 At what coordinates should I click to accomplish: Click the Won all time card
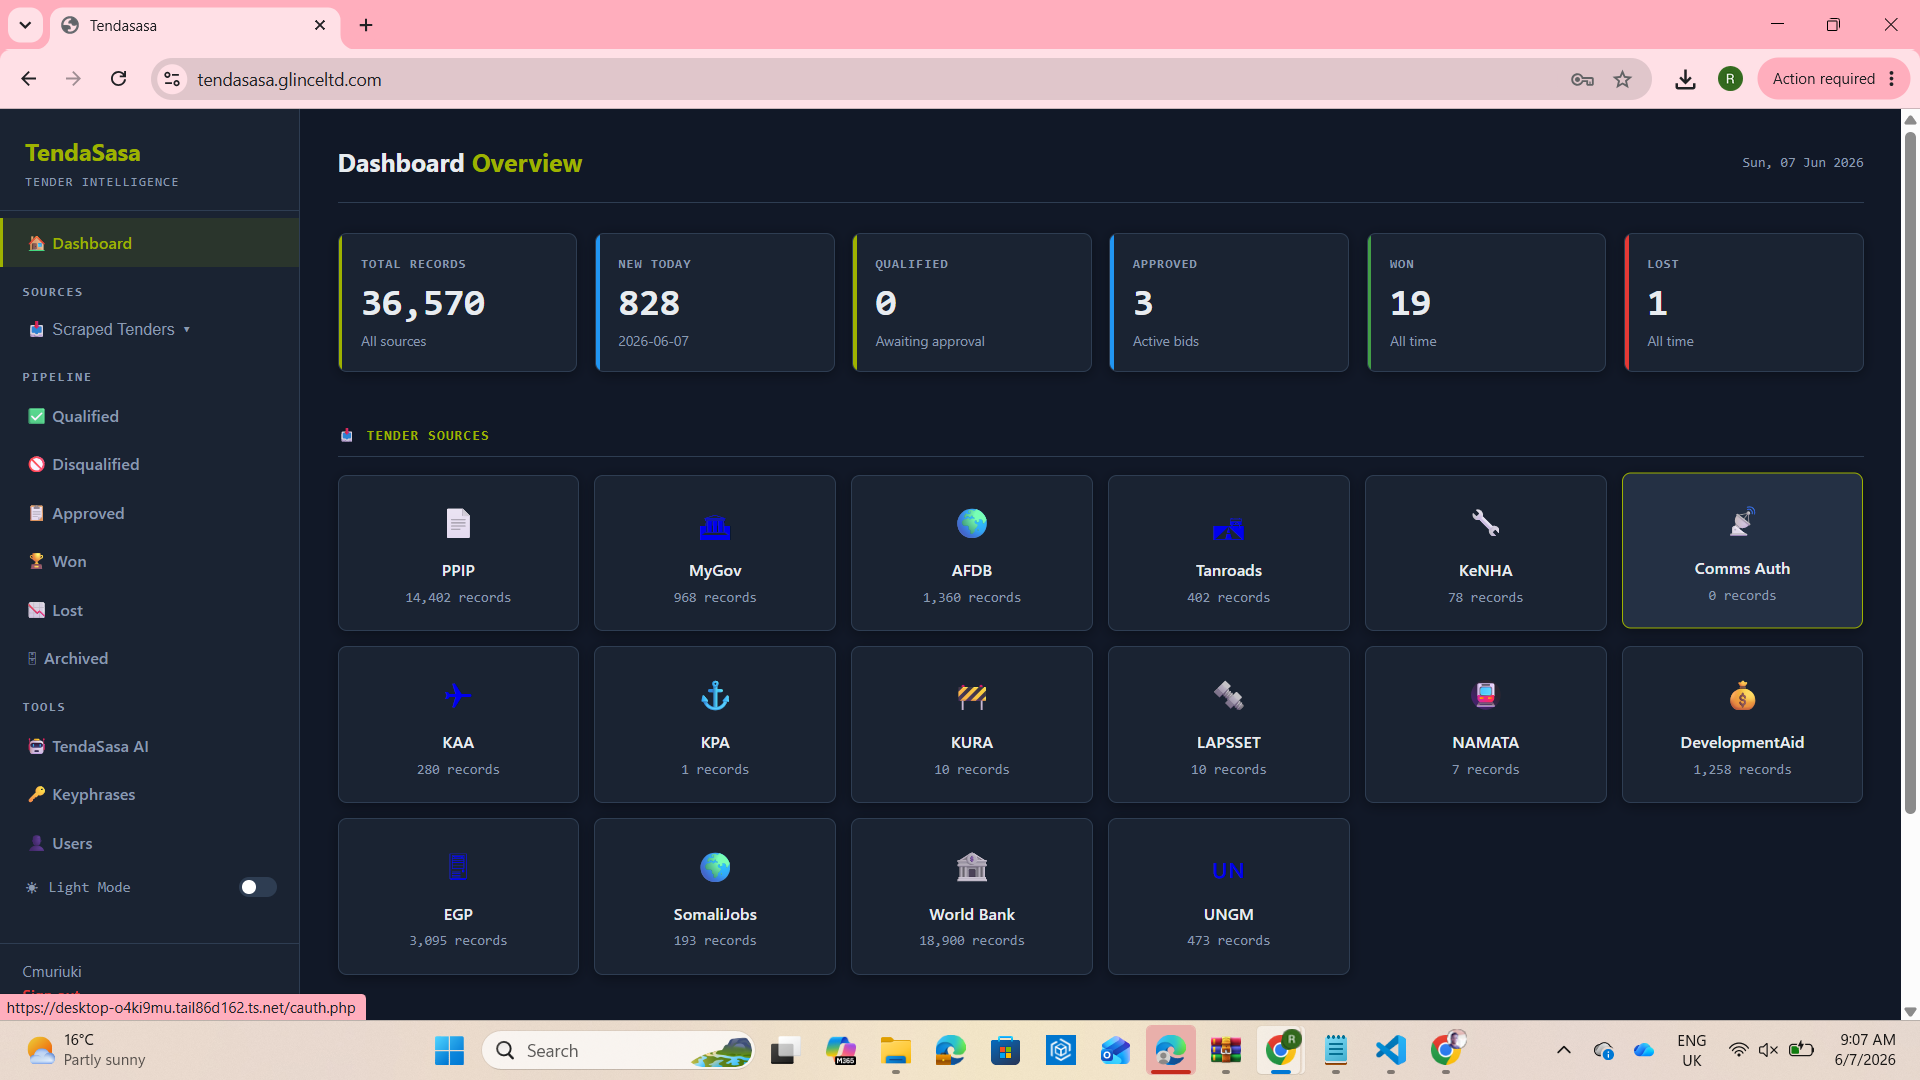coord(1486,302)
